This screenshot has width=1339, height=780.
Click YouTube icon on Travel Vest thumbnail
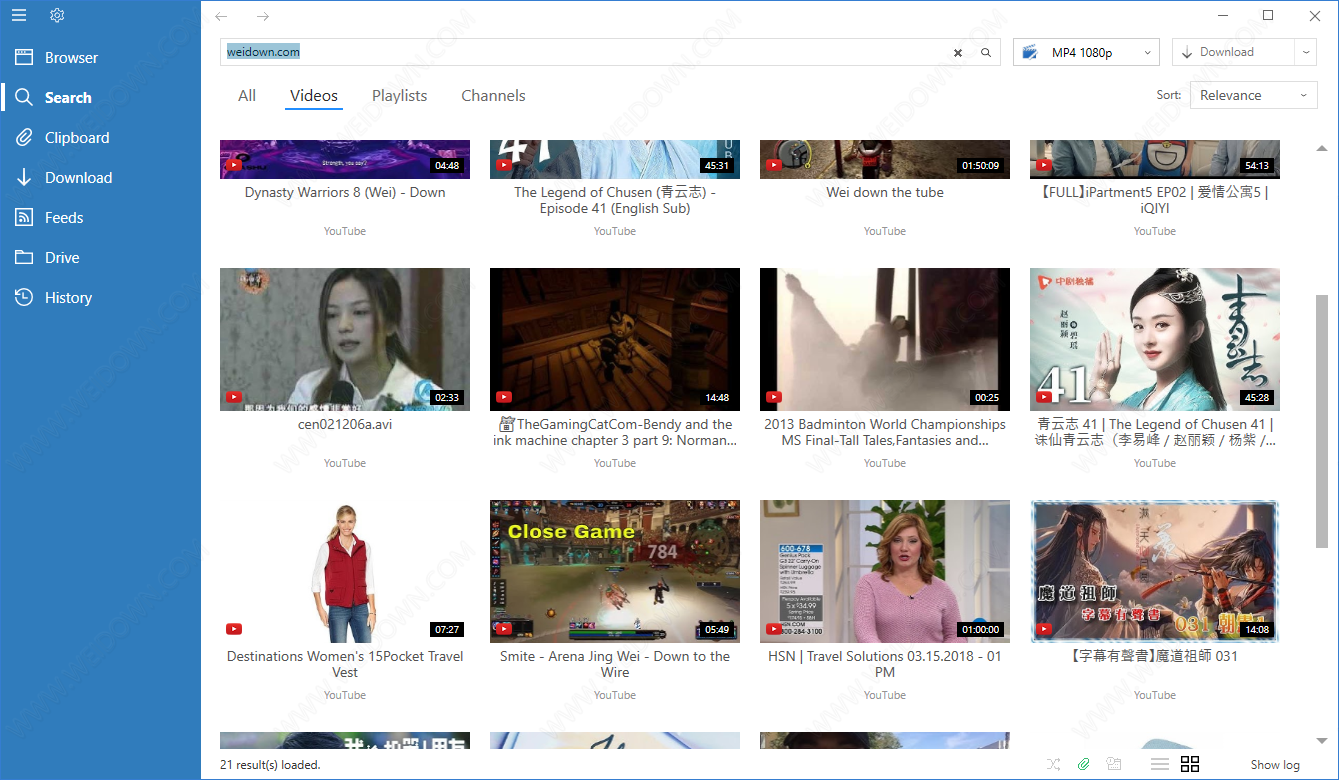coord(233,629)
